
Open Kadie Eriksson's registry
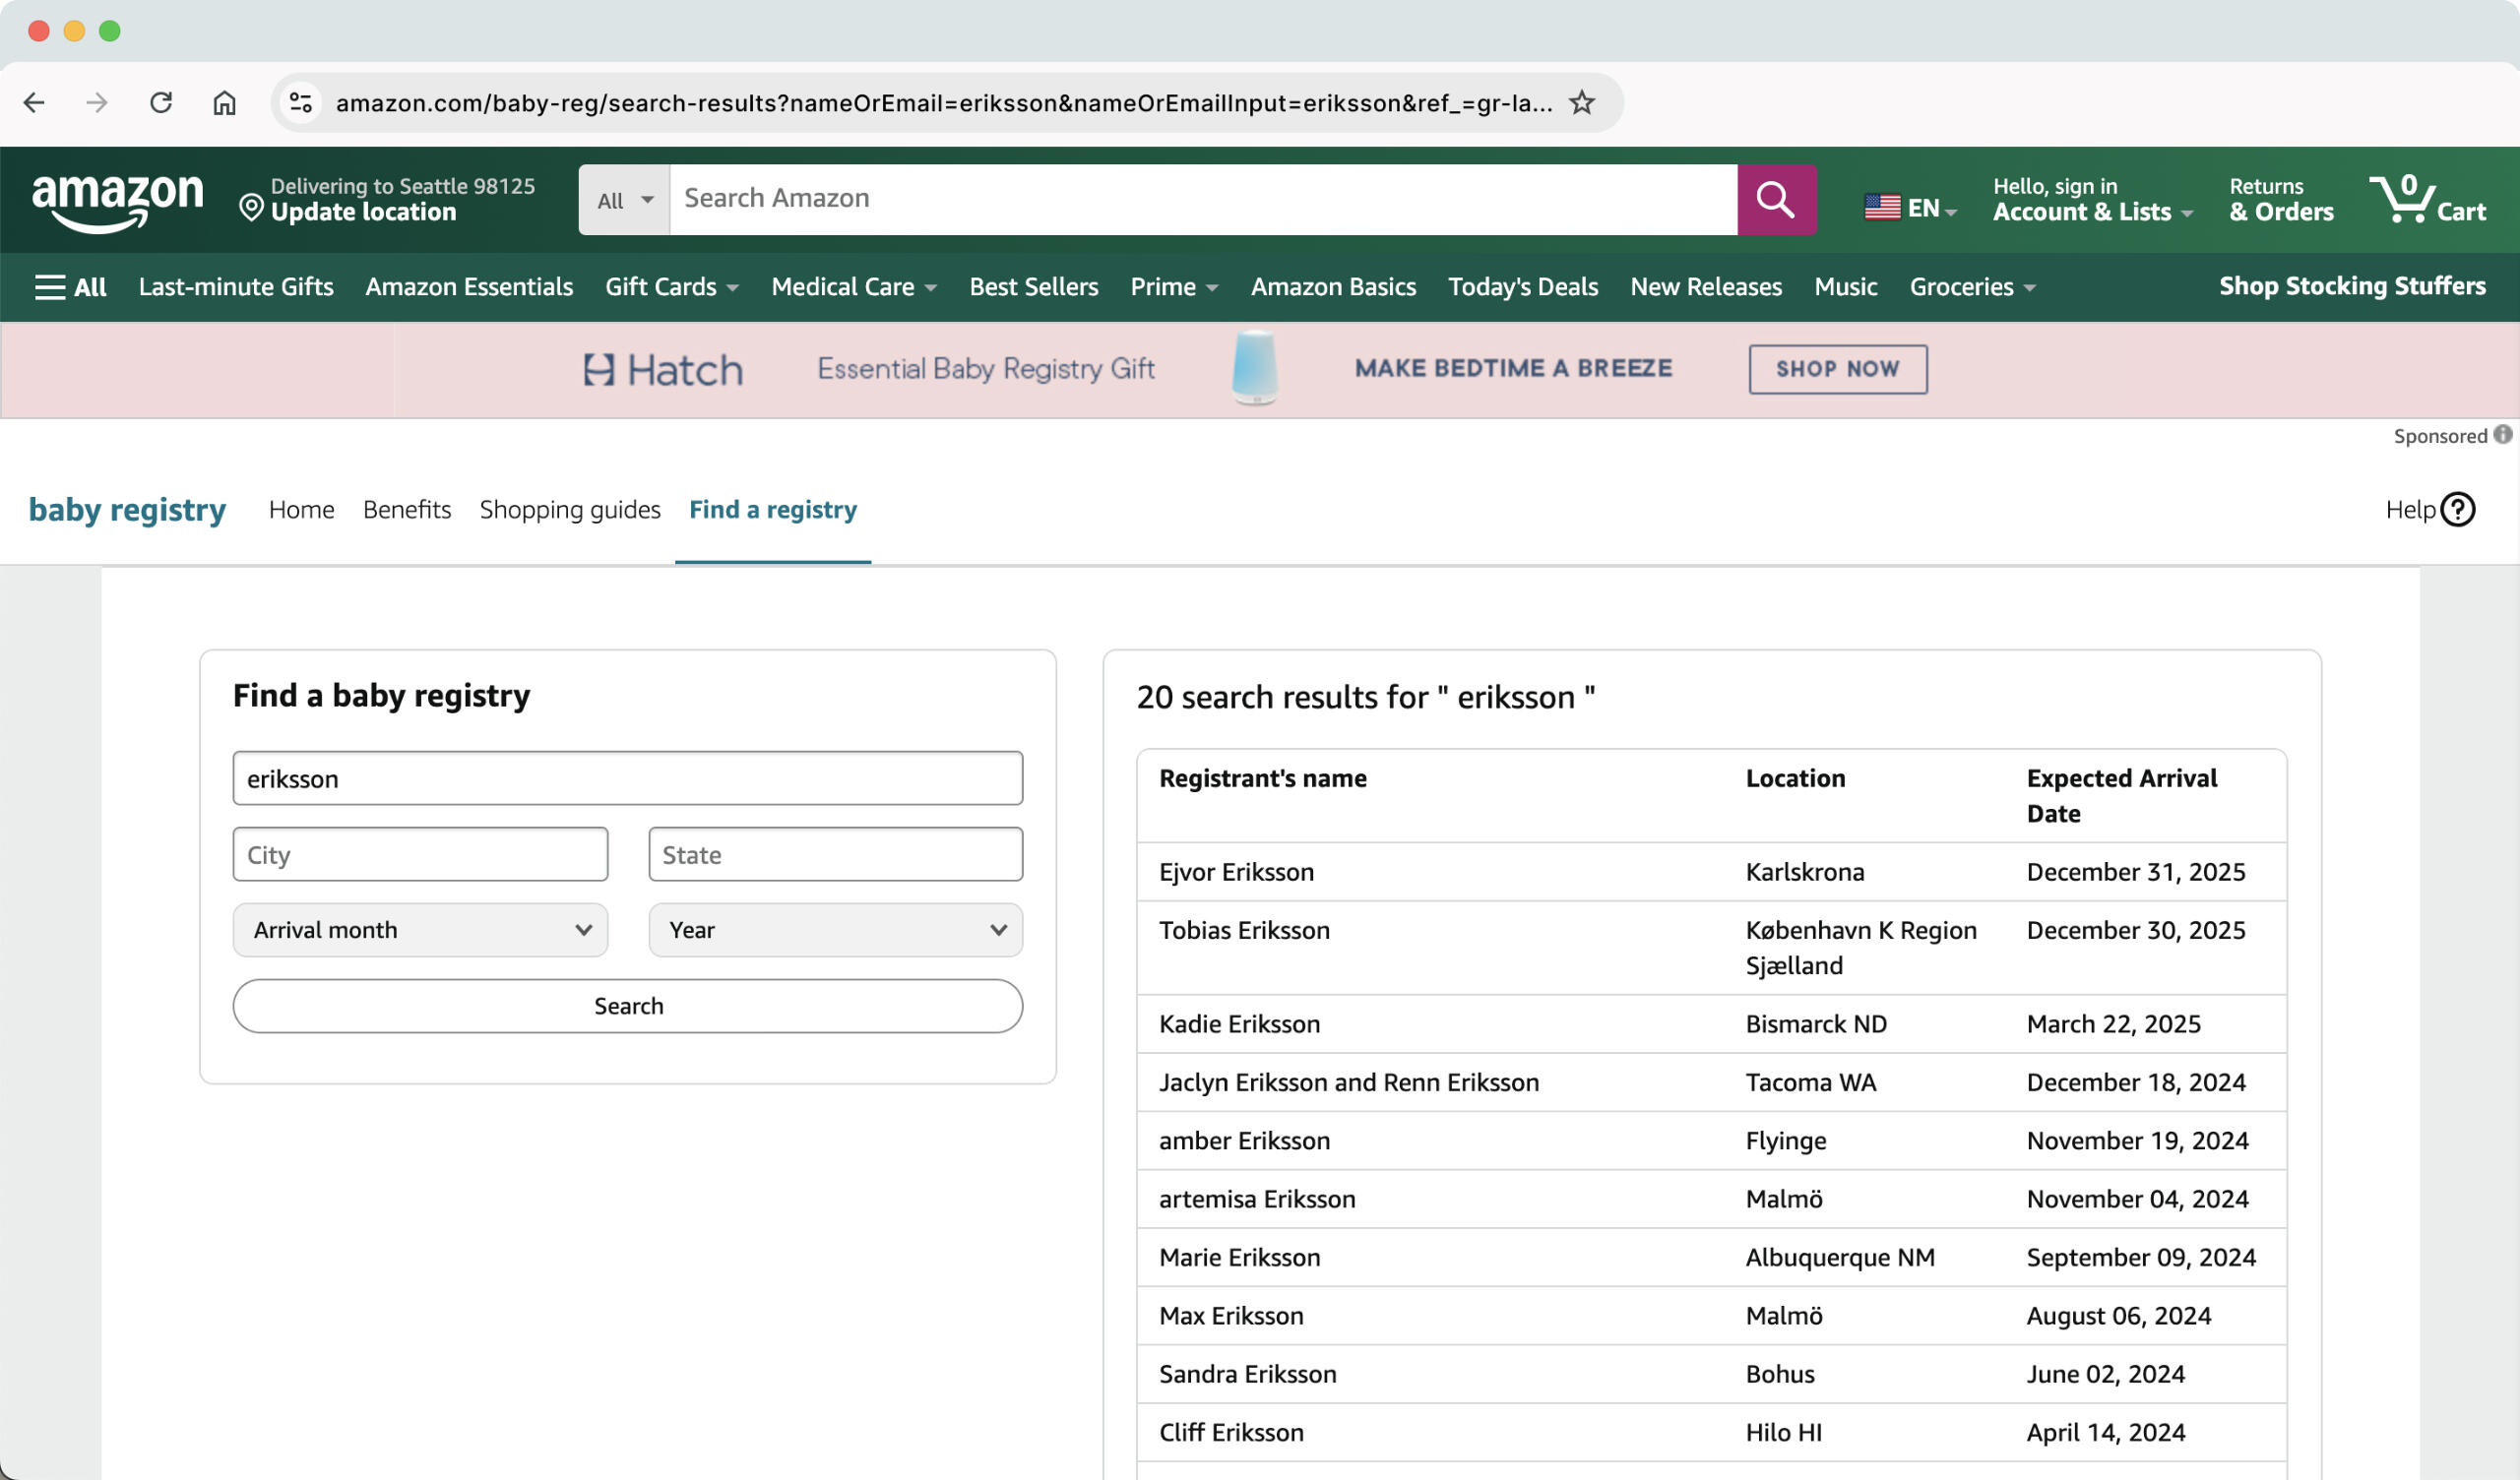1239,1023
